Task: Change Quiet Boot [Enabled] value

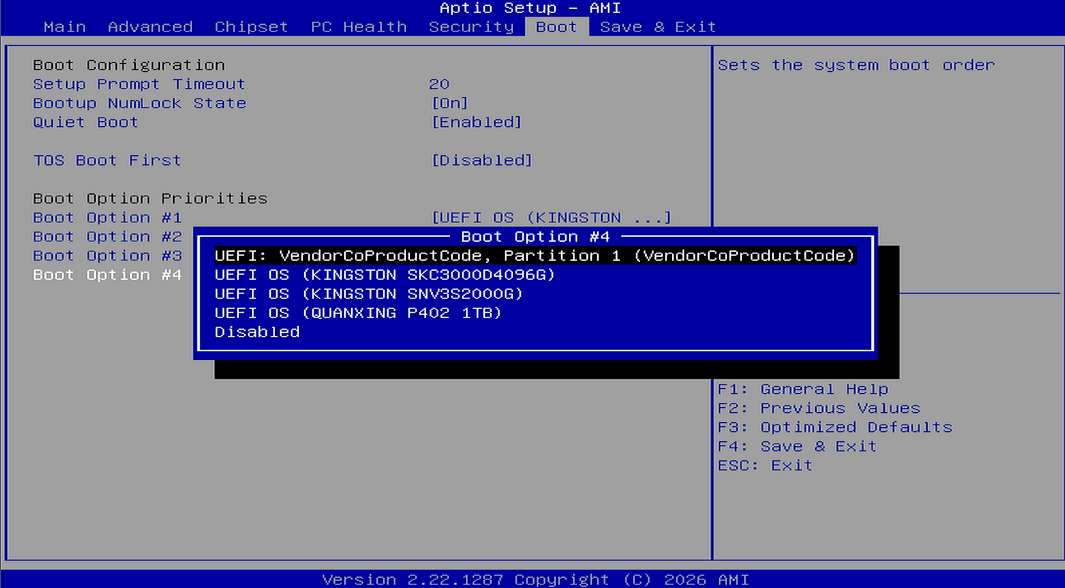Action: point(477,122)
